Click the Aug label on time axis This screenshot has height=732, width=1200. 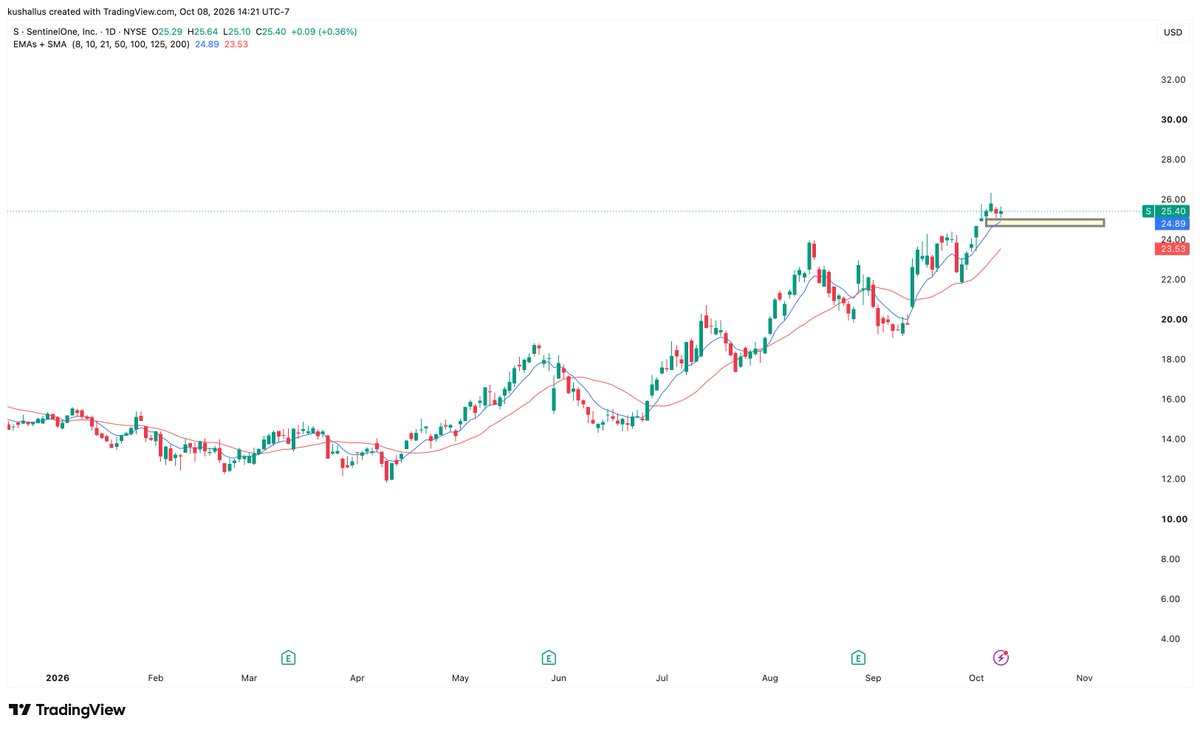pyautogui.click(x=770, y=678)
